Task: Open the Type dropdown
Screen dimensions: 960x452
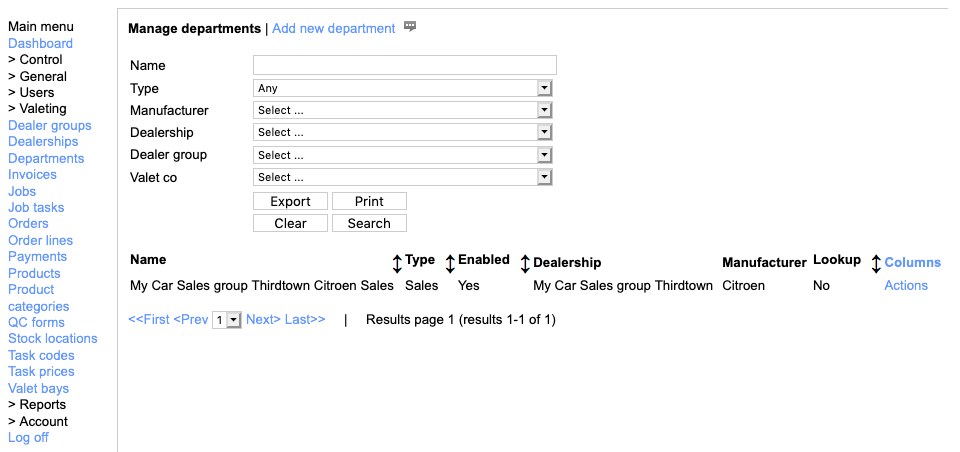Action: [402, 88]
